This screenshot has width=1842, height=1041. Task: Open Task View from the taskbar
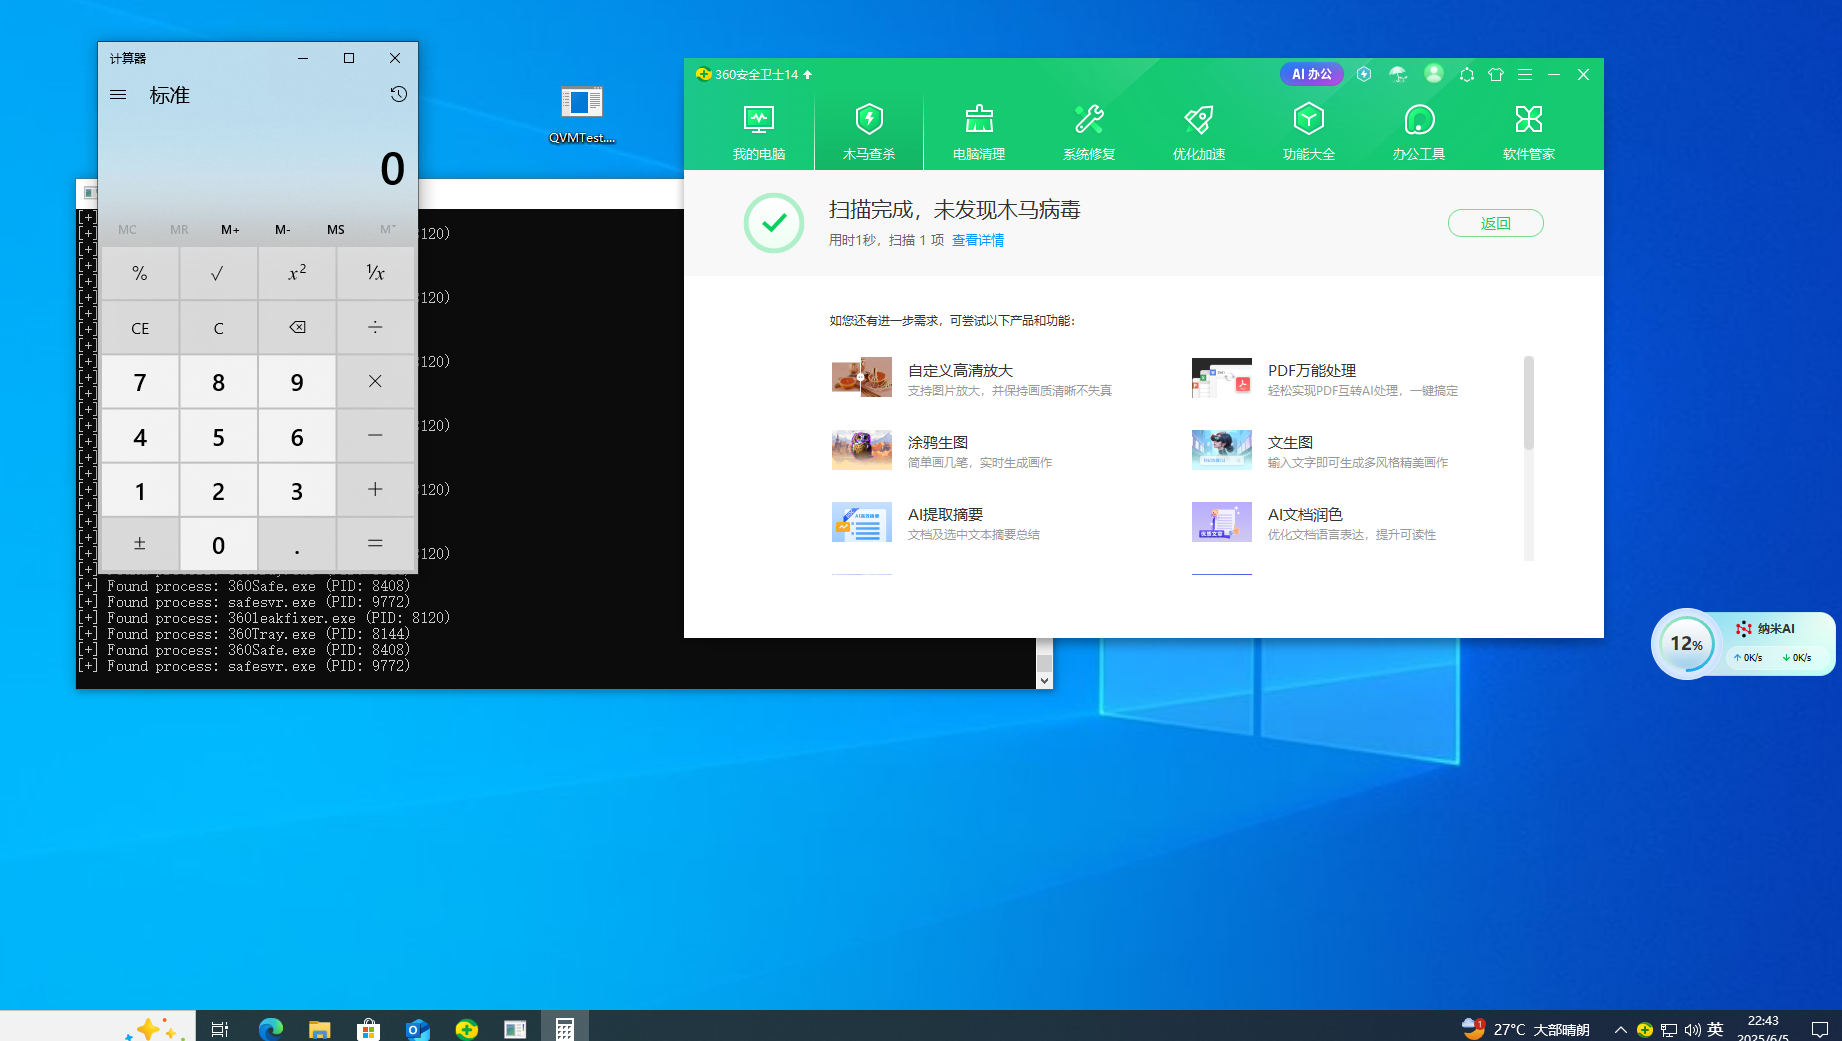click(x=220, y=1028)
